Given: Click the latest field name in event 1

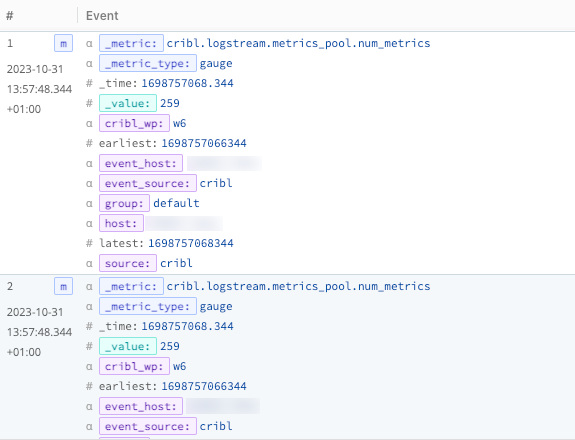Looking at the screenshot, I should pos(121,243).
